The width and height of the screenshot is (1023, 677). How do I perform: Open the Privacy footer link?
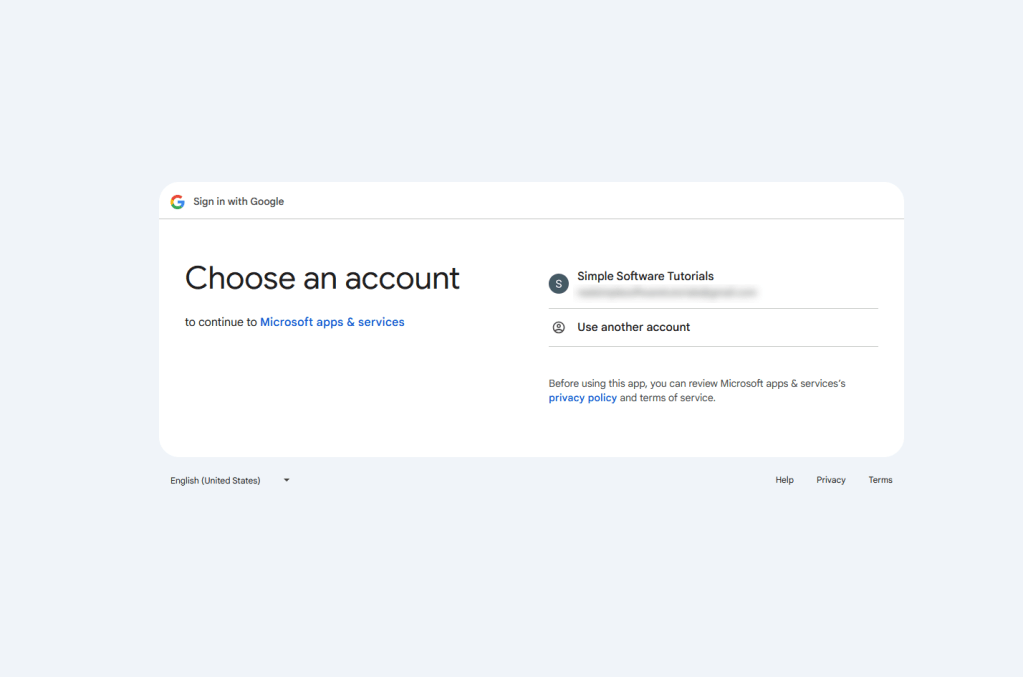[x=830, y=480]
